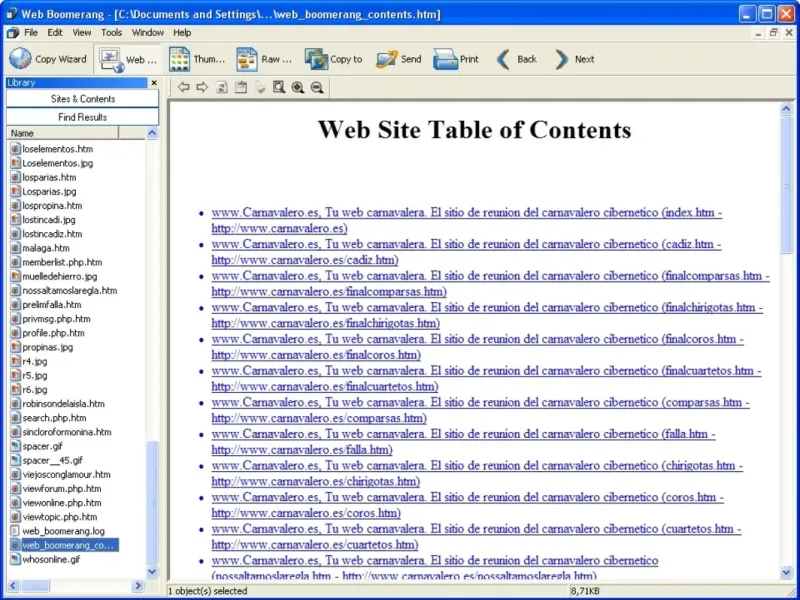Open the index.htm link for carnavalero.es
The image size is (800, 600).
click(467, 220)
